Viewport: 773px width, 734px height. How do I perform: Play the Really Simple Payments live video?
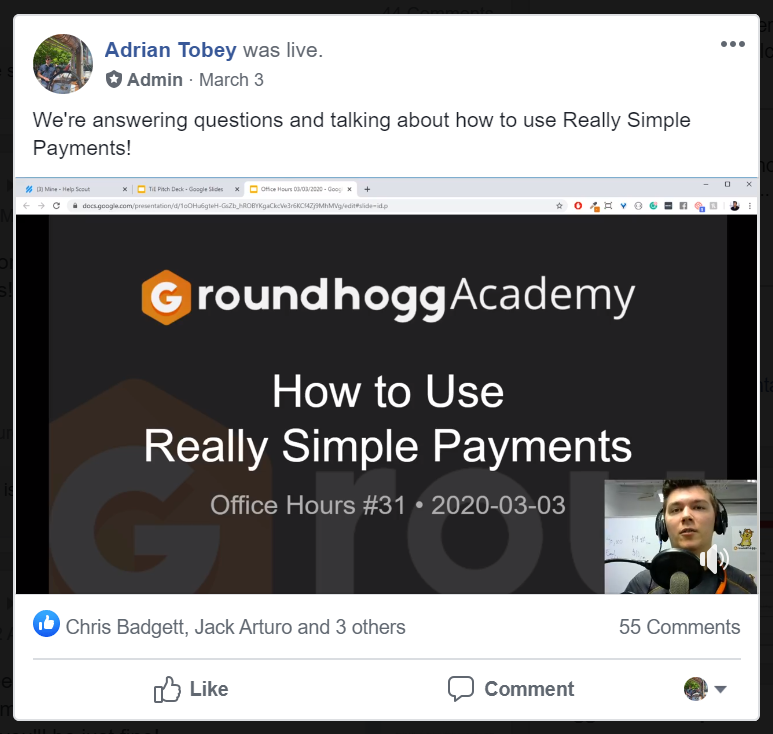[x=386, y=385]
